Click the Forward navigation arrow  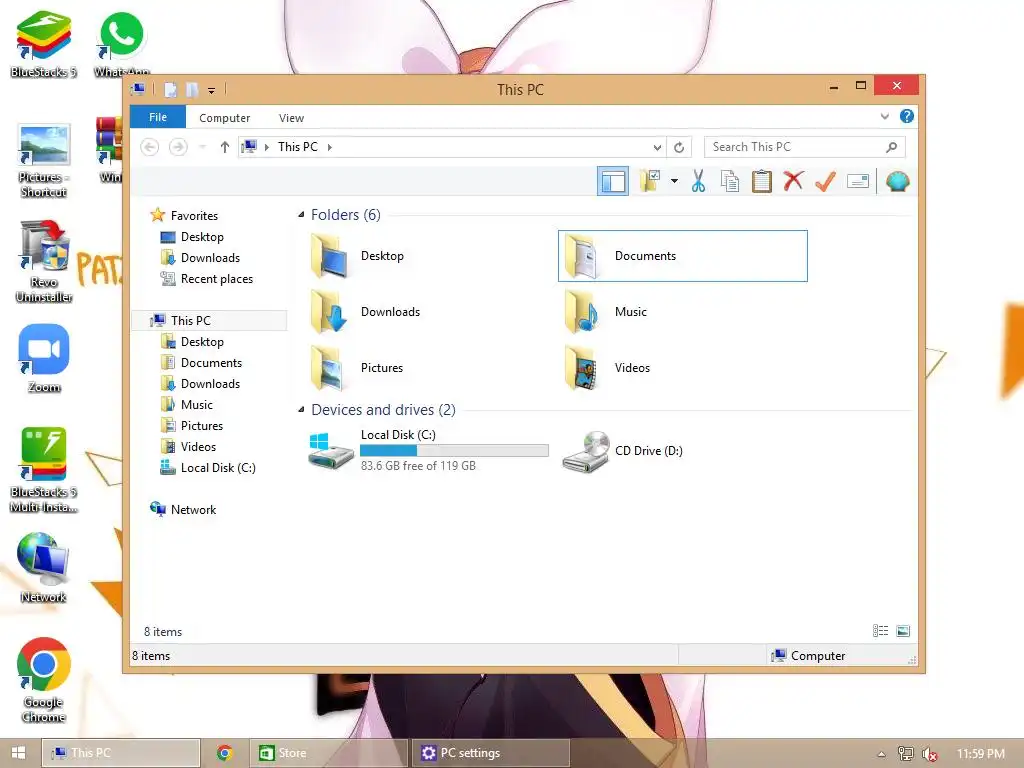pyautogui.click(x=178, y=147)
